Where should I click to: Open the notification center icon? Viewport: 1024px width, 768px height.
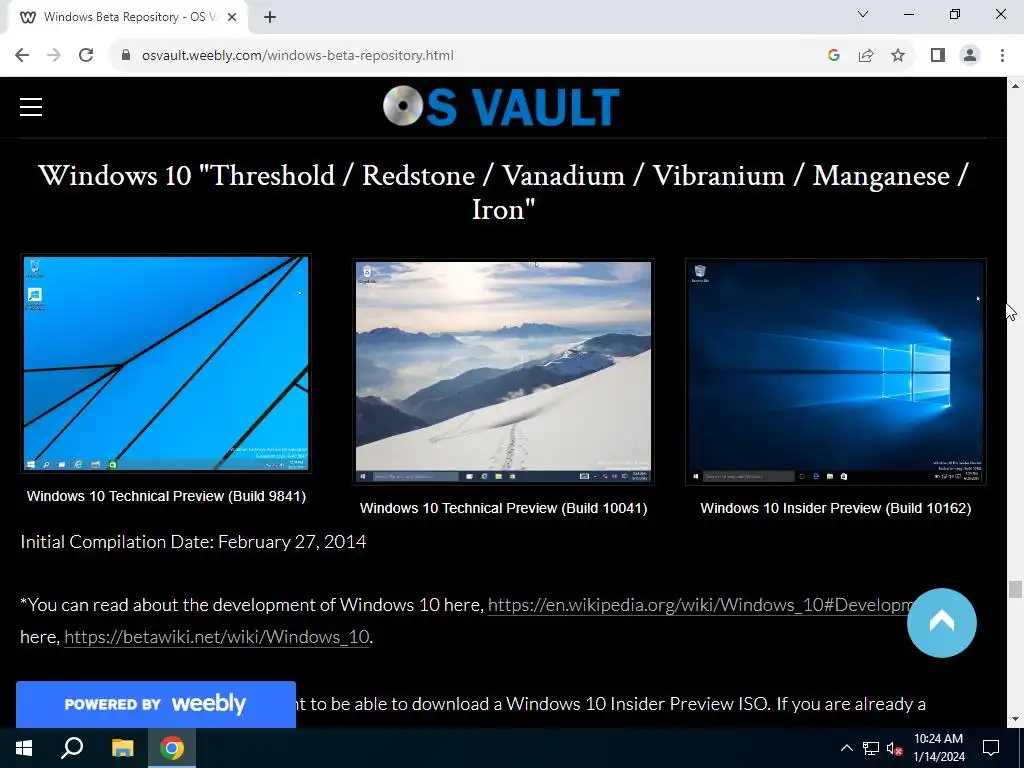click(991, 748)
